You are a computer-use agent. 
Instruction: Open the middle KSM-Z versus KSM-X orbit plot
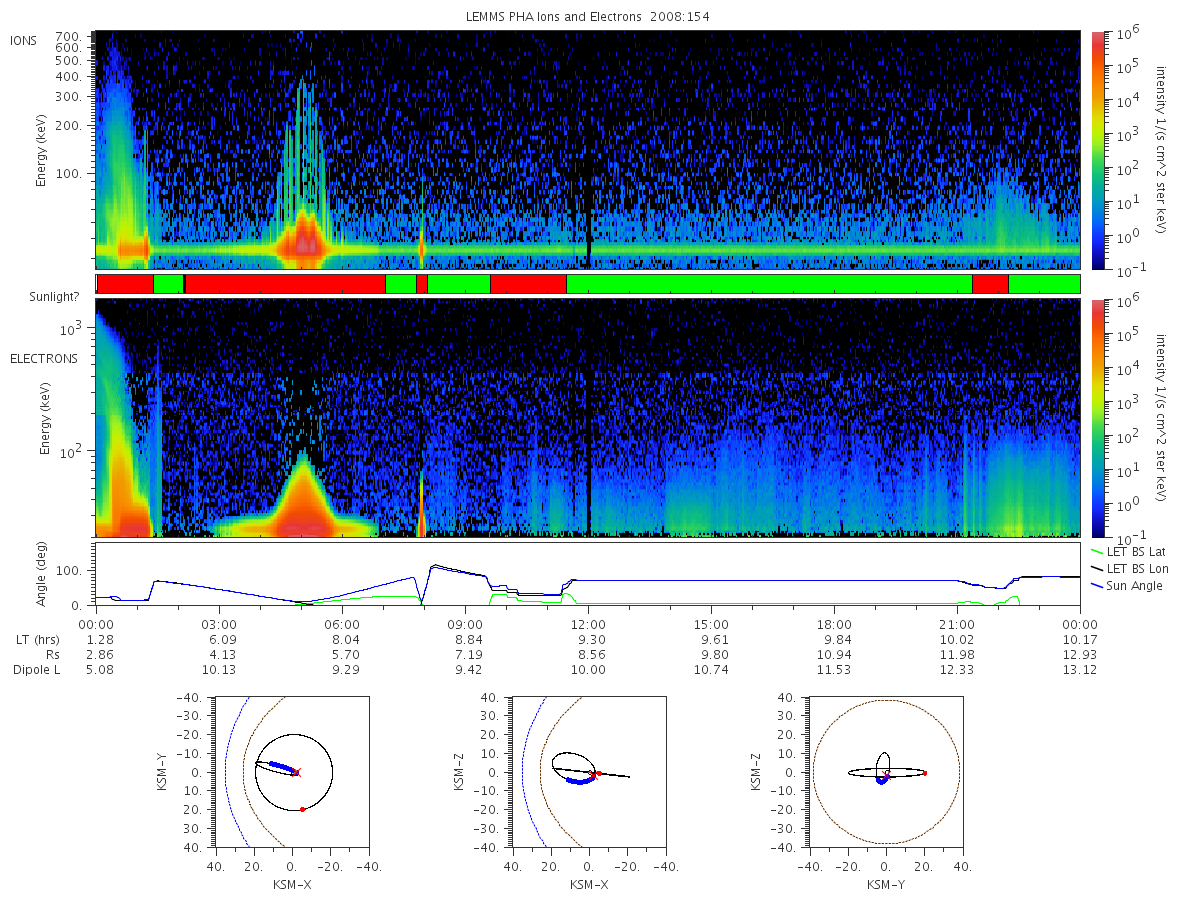tap(588, 771)
